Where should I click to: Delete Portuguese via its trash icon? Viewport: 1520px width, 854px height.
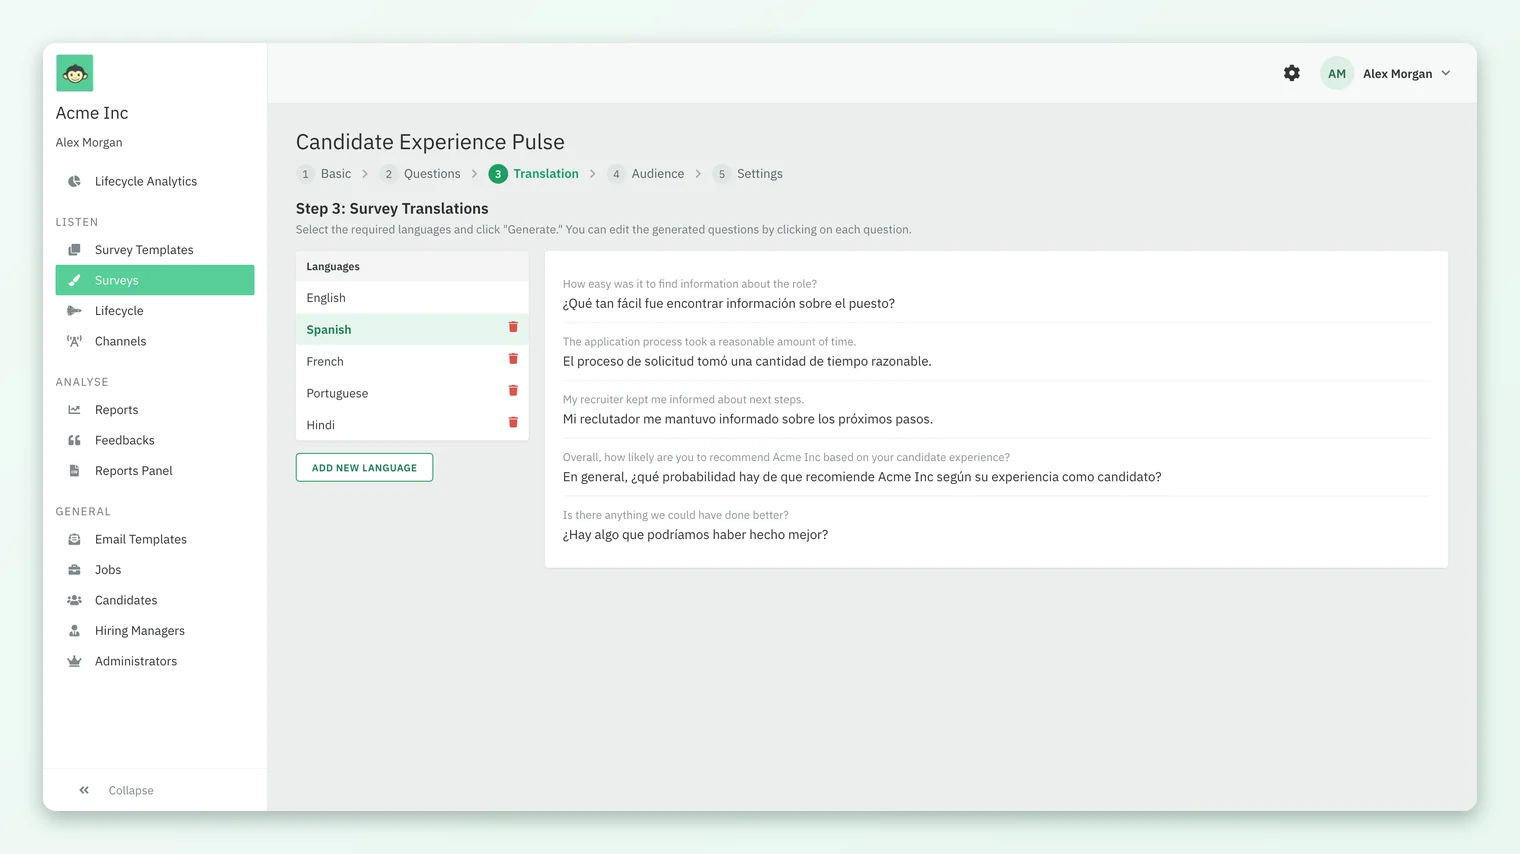[x=513, y=391]
